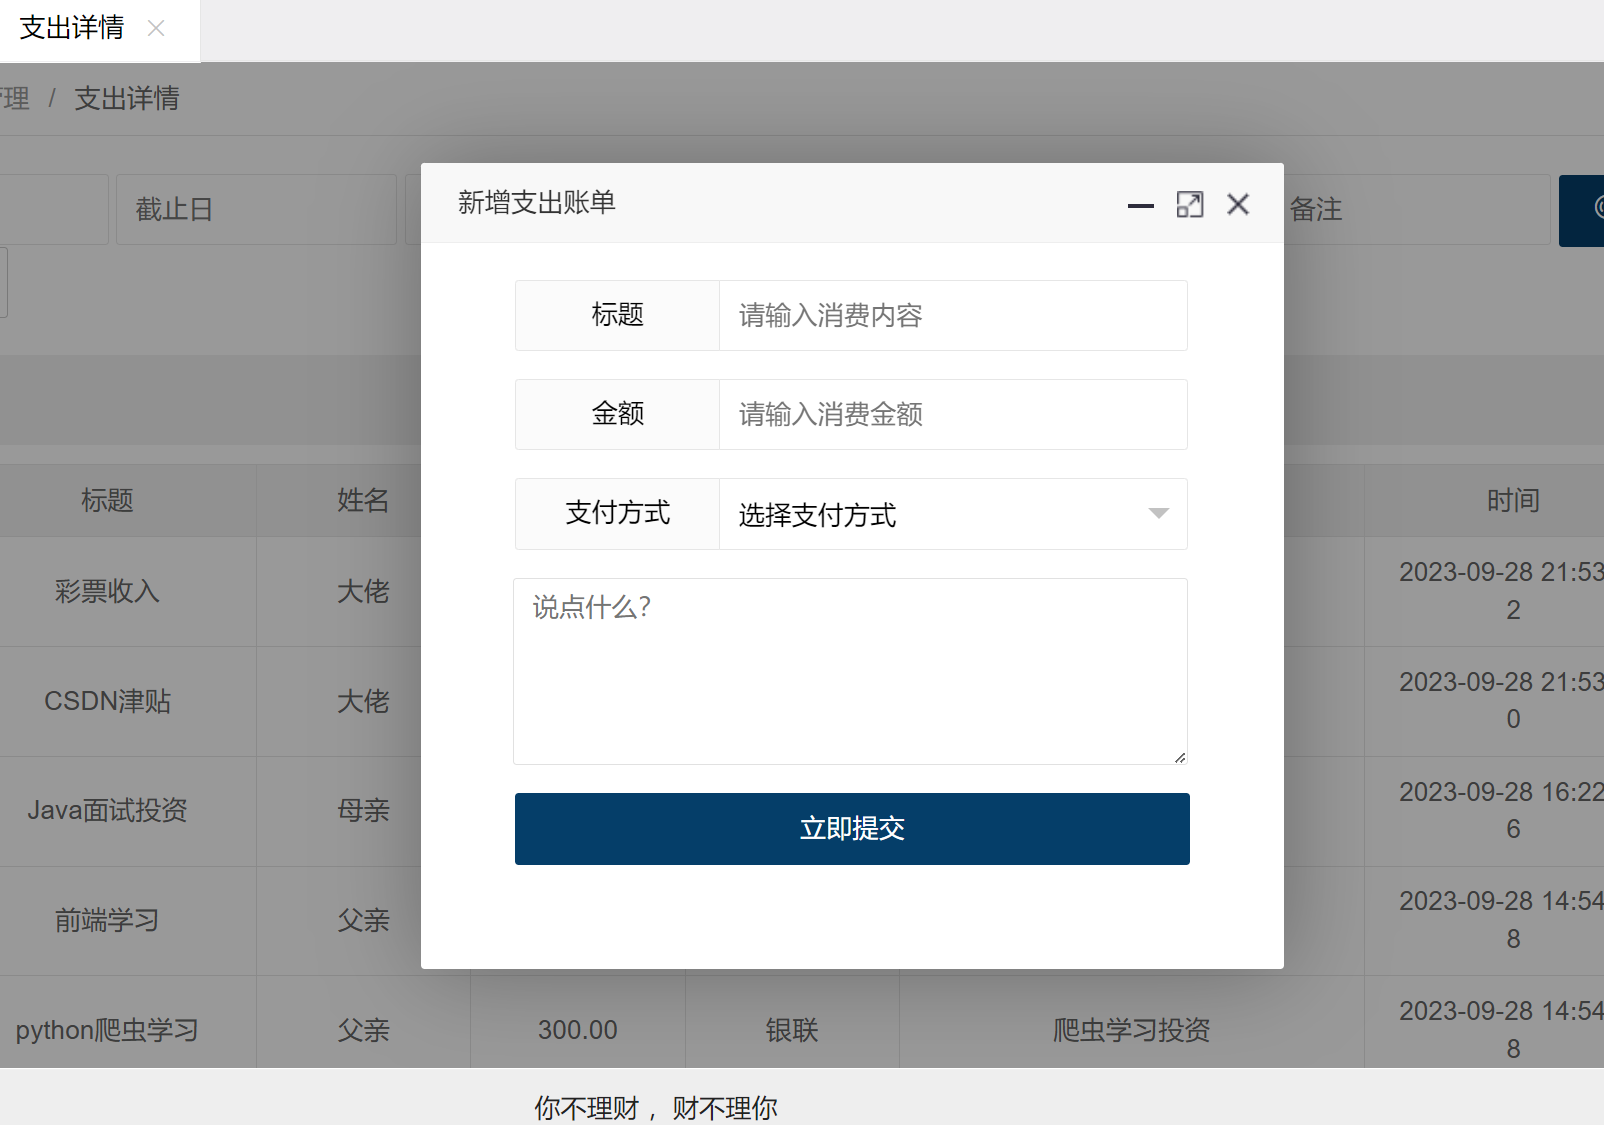Click the dropdown arrow for payment method

1158,514
